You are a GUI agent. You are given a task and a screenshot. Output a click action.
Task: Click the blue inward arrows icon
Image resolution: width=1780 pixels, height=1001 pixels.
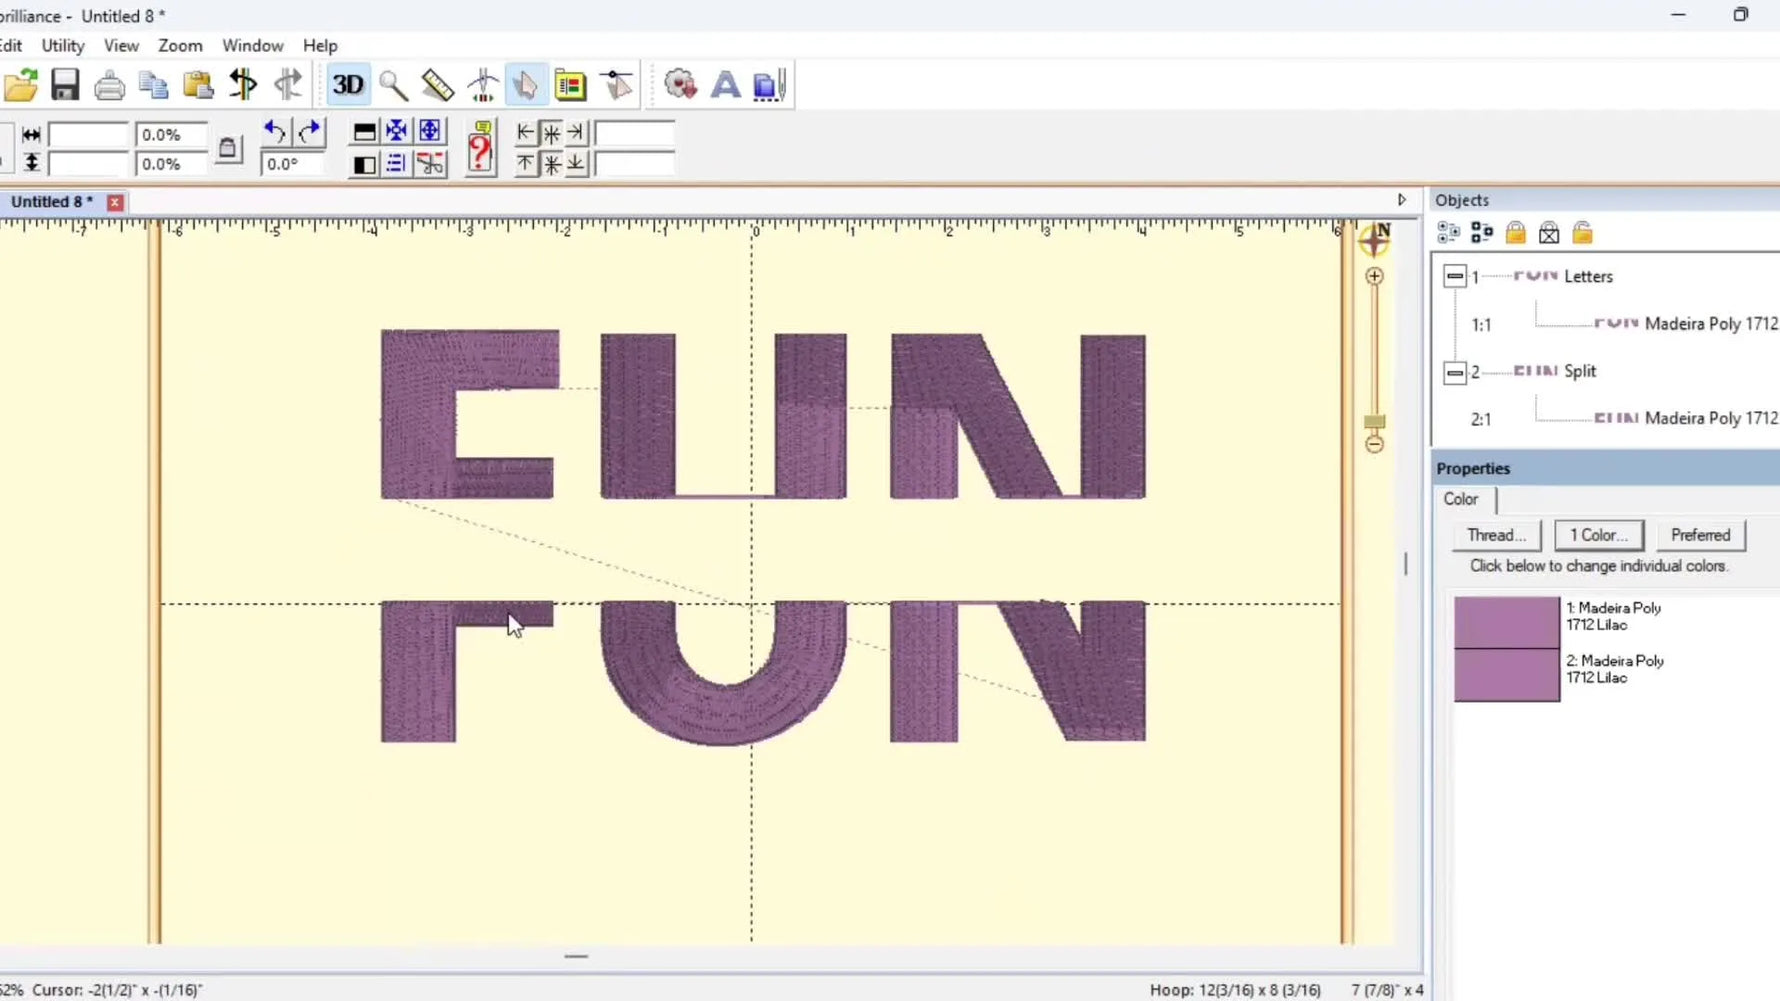coord(397,131)
